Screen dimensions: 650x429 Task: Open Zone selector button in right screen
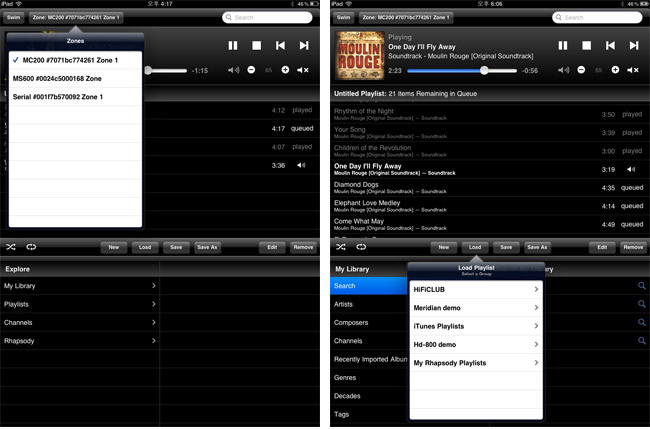pos(406,17)
